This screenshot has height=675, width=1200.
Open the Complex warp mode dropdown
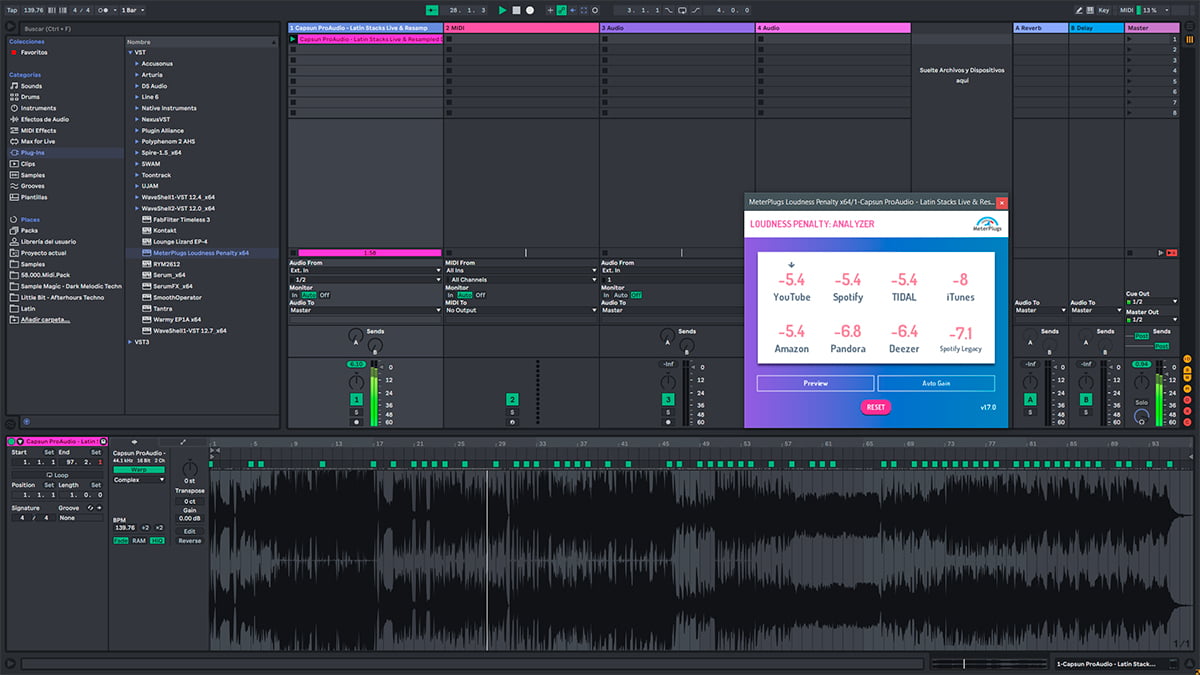pos(139,480)
